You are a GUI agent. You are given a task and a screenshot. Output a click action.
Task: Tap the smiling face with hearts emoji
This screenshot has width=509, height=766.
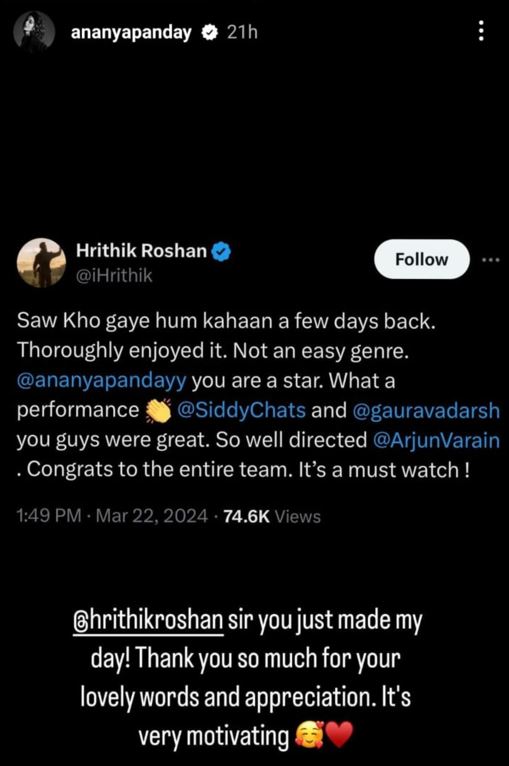pos(309,735)
